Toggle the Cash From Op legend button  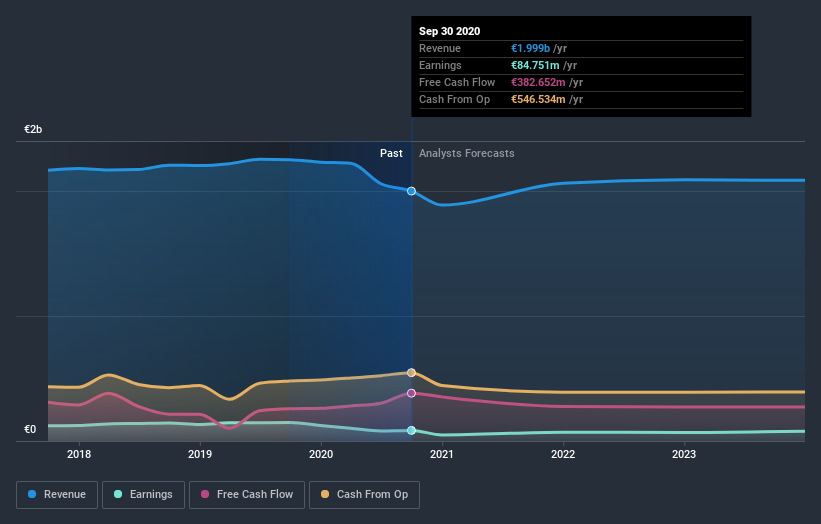click(364, 495)
